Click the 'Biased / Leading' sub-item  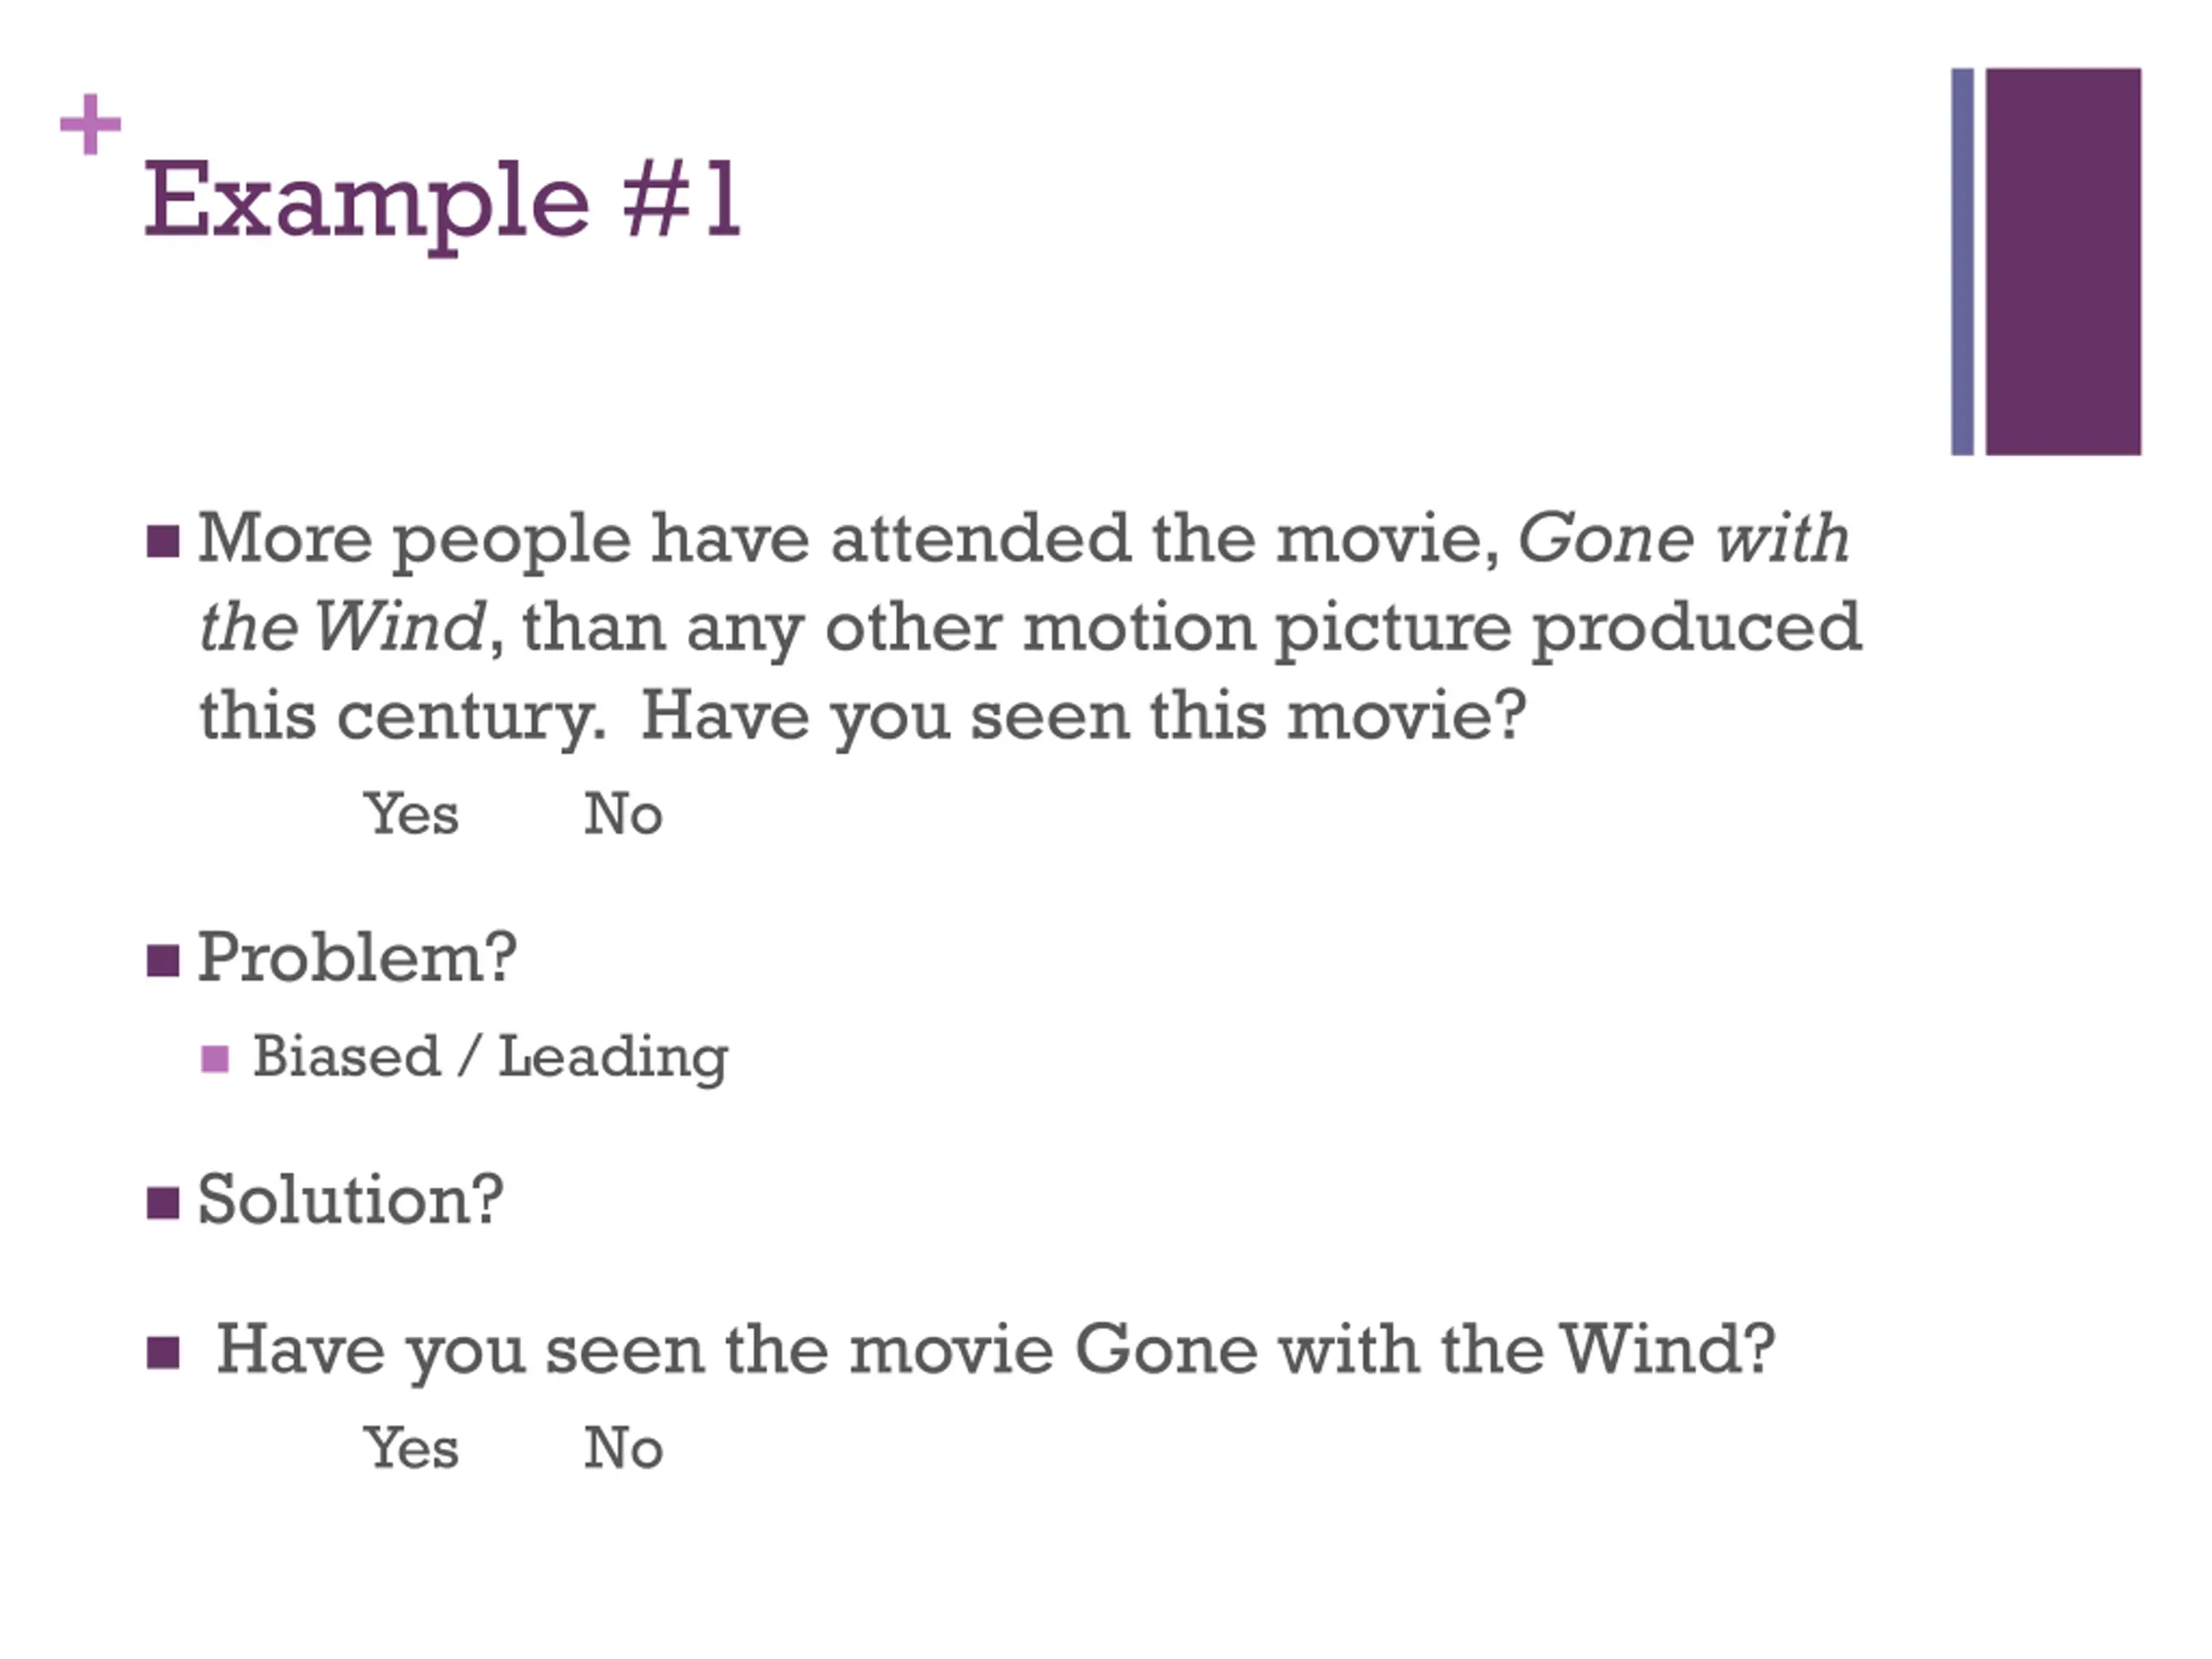[x=490, y=1057]
